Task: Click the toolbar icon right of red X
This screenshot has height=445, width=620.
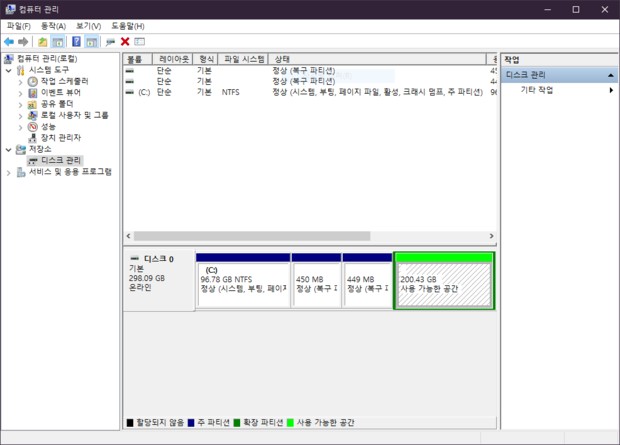Action: (x=140, y=42)
